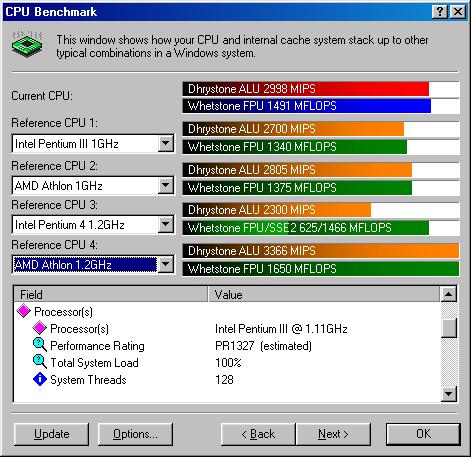471x457 pixels.
Task: Select the System Threads row label
Action: [88, 380]
